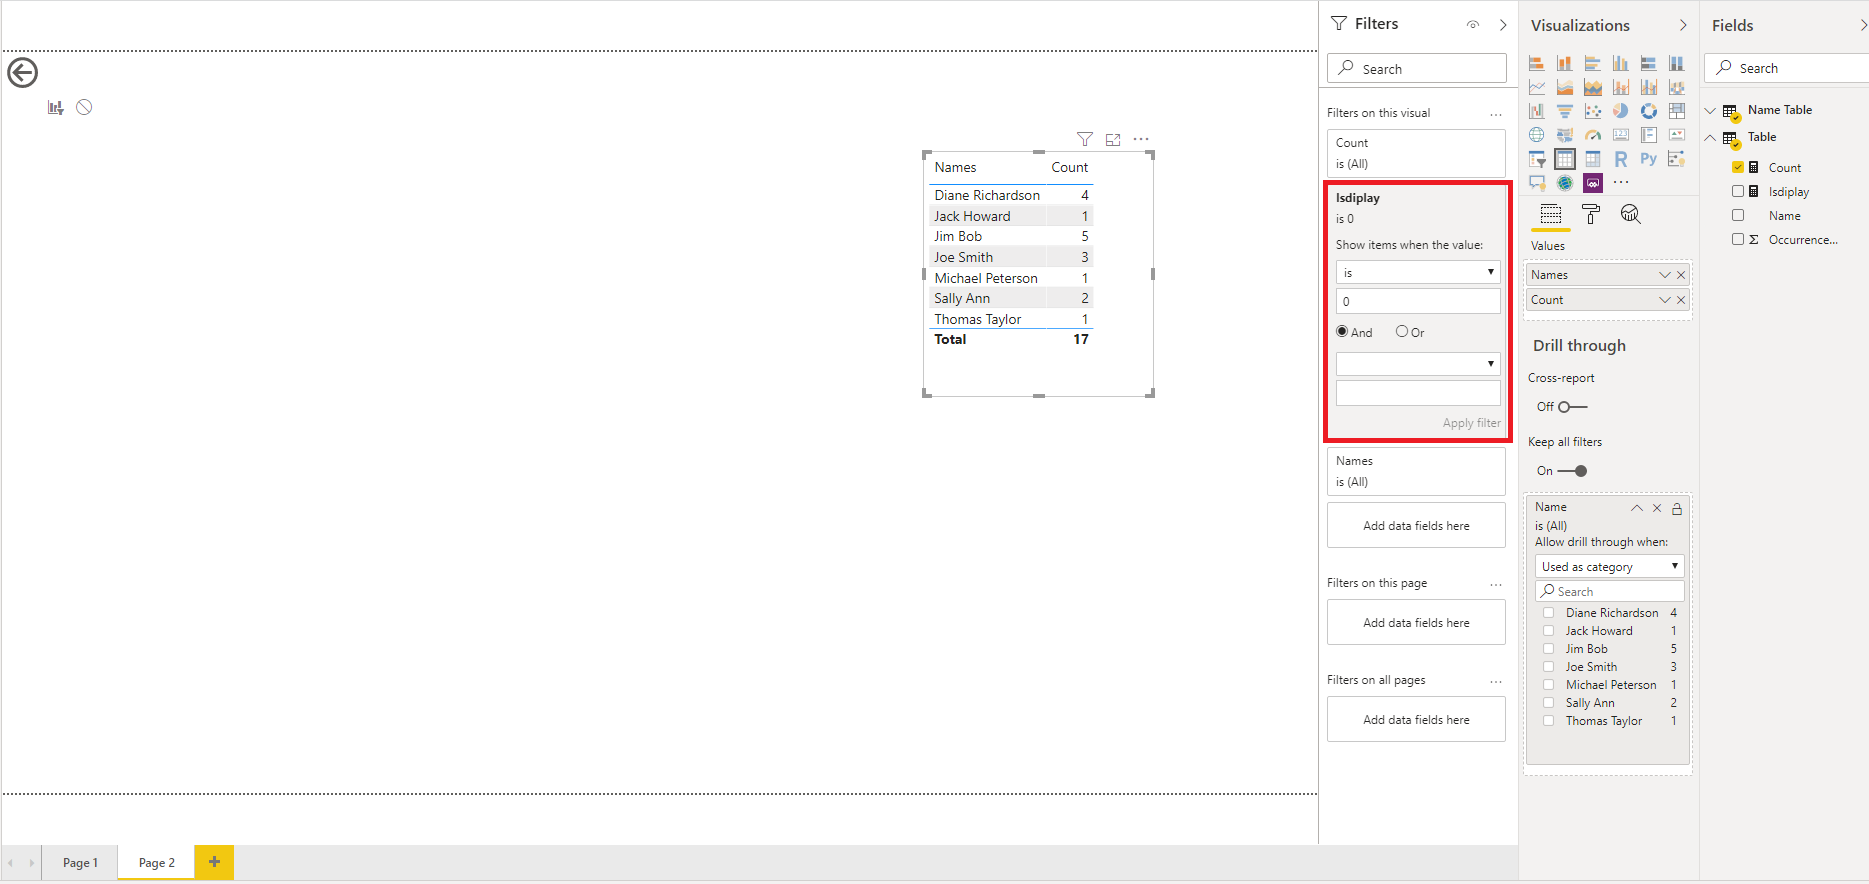
Task: Choose the Pie chart visualization
Action: [1621, 111]
